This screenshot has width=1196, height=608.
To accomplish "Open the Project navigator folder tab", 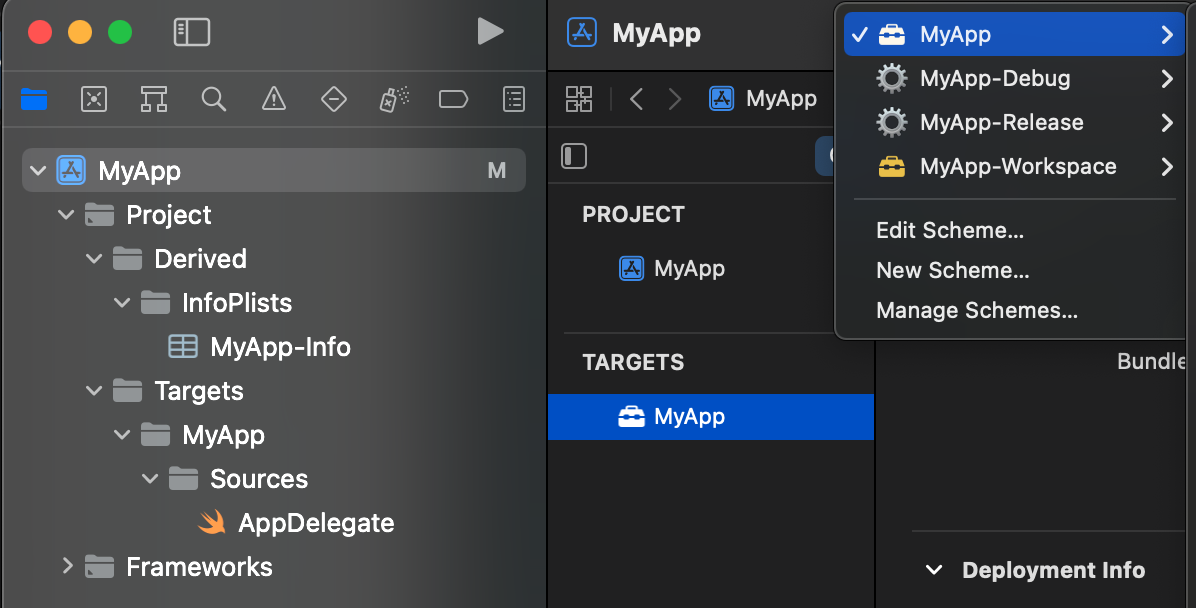I will 34,99.
